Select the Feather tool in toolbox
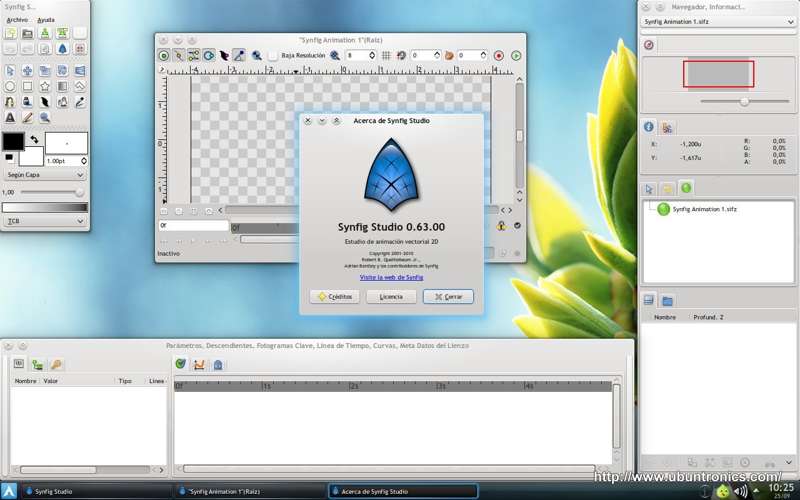The height and width of the screenshot is (500, 800). click(45, 102)
